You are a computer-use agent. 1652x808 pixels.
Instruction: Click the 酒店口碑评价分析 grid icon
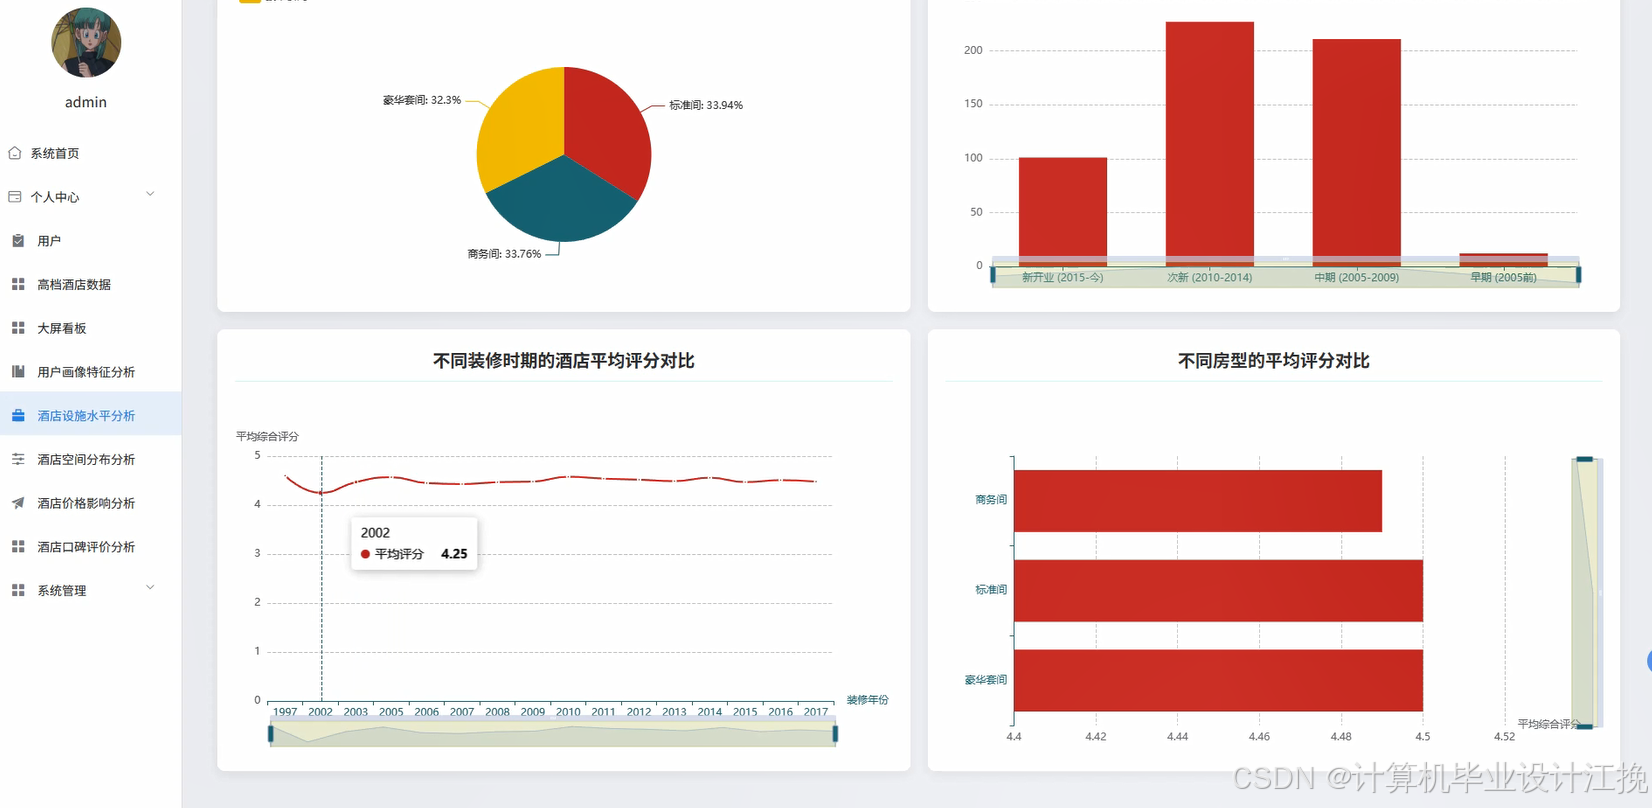click(18, 547)
